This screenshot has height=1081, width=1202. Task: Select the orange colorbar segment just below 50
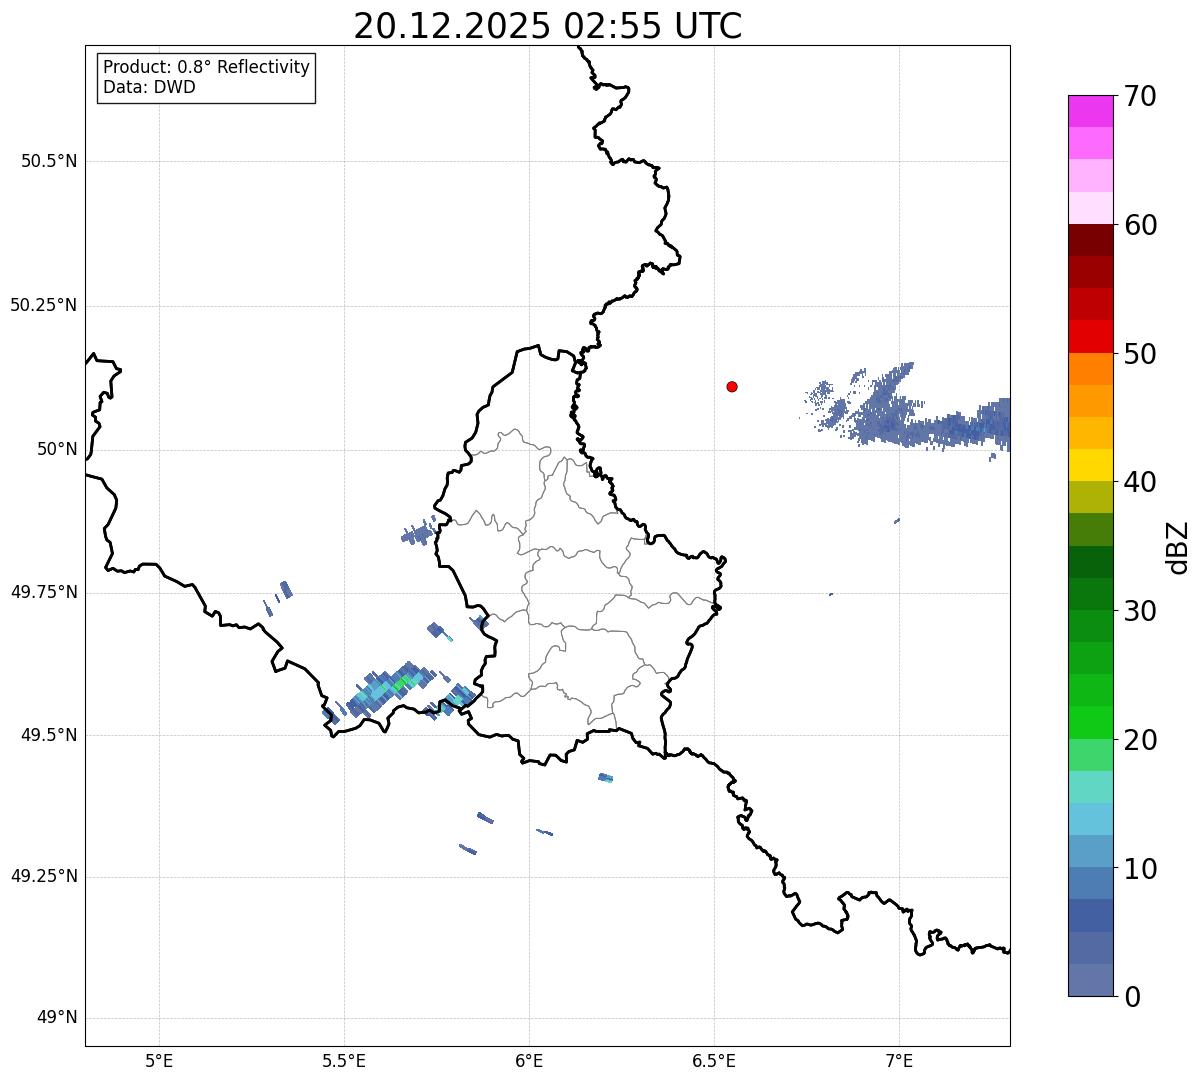(1090, 369)
